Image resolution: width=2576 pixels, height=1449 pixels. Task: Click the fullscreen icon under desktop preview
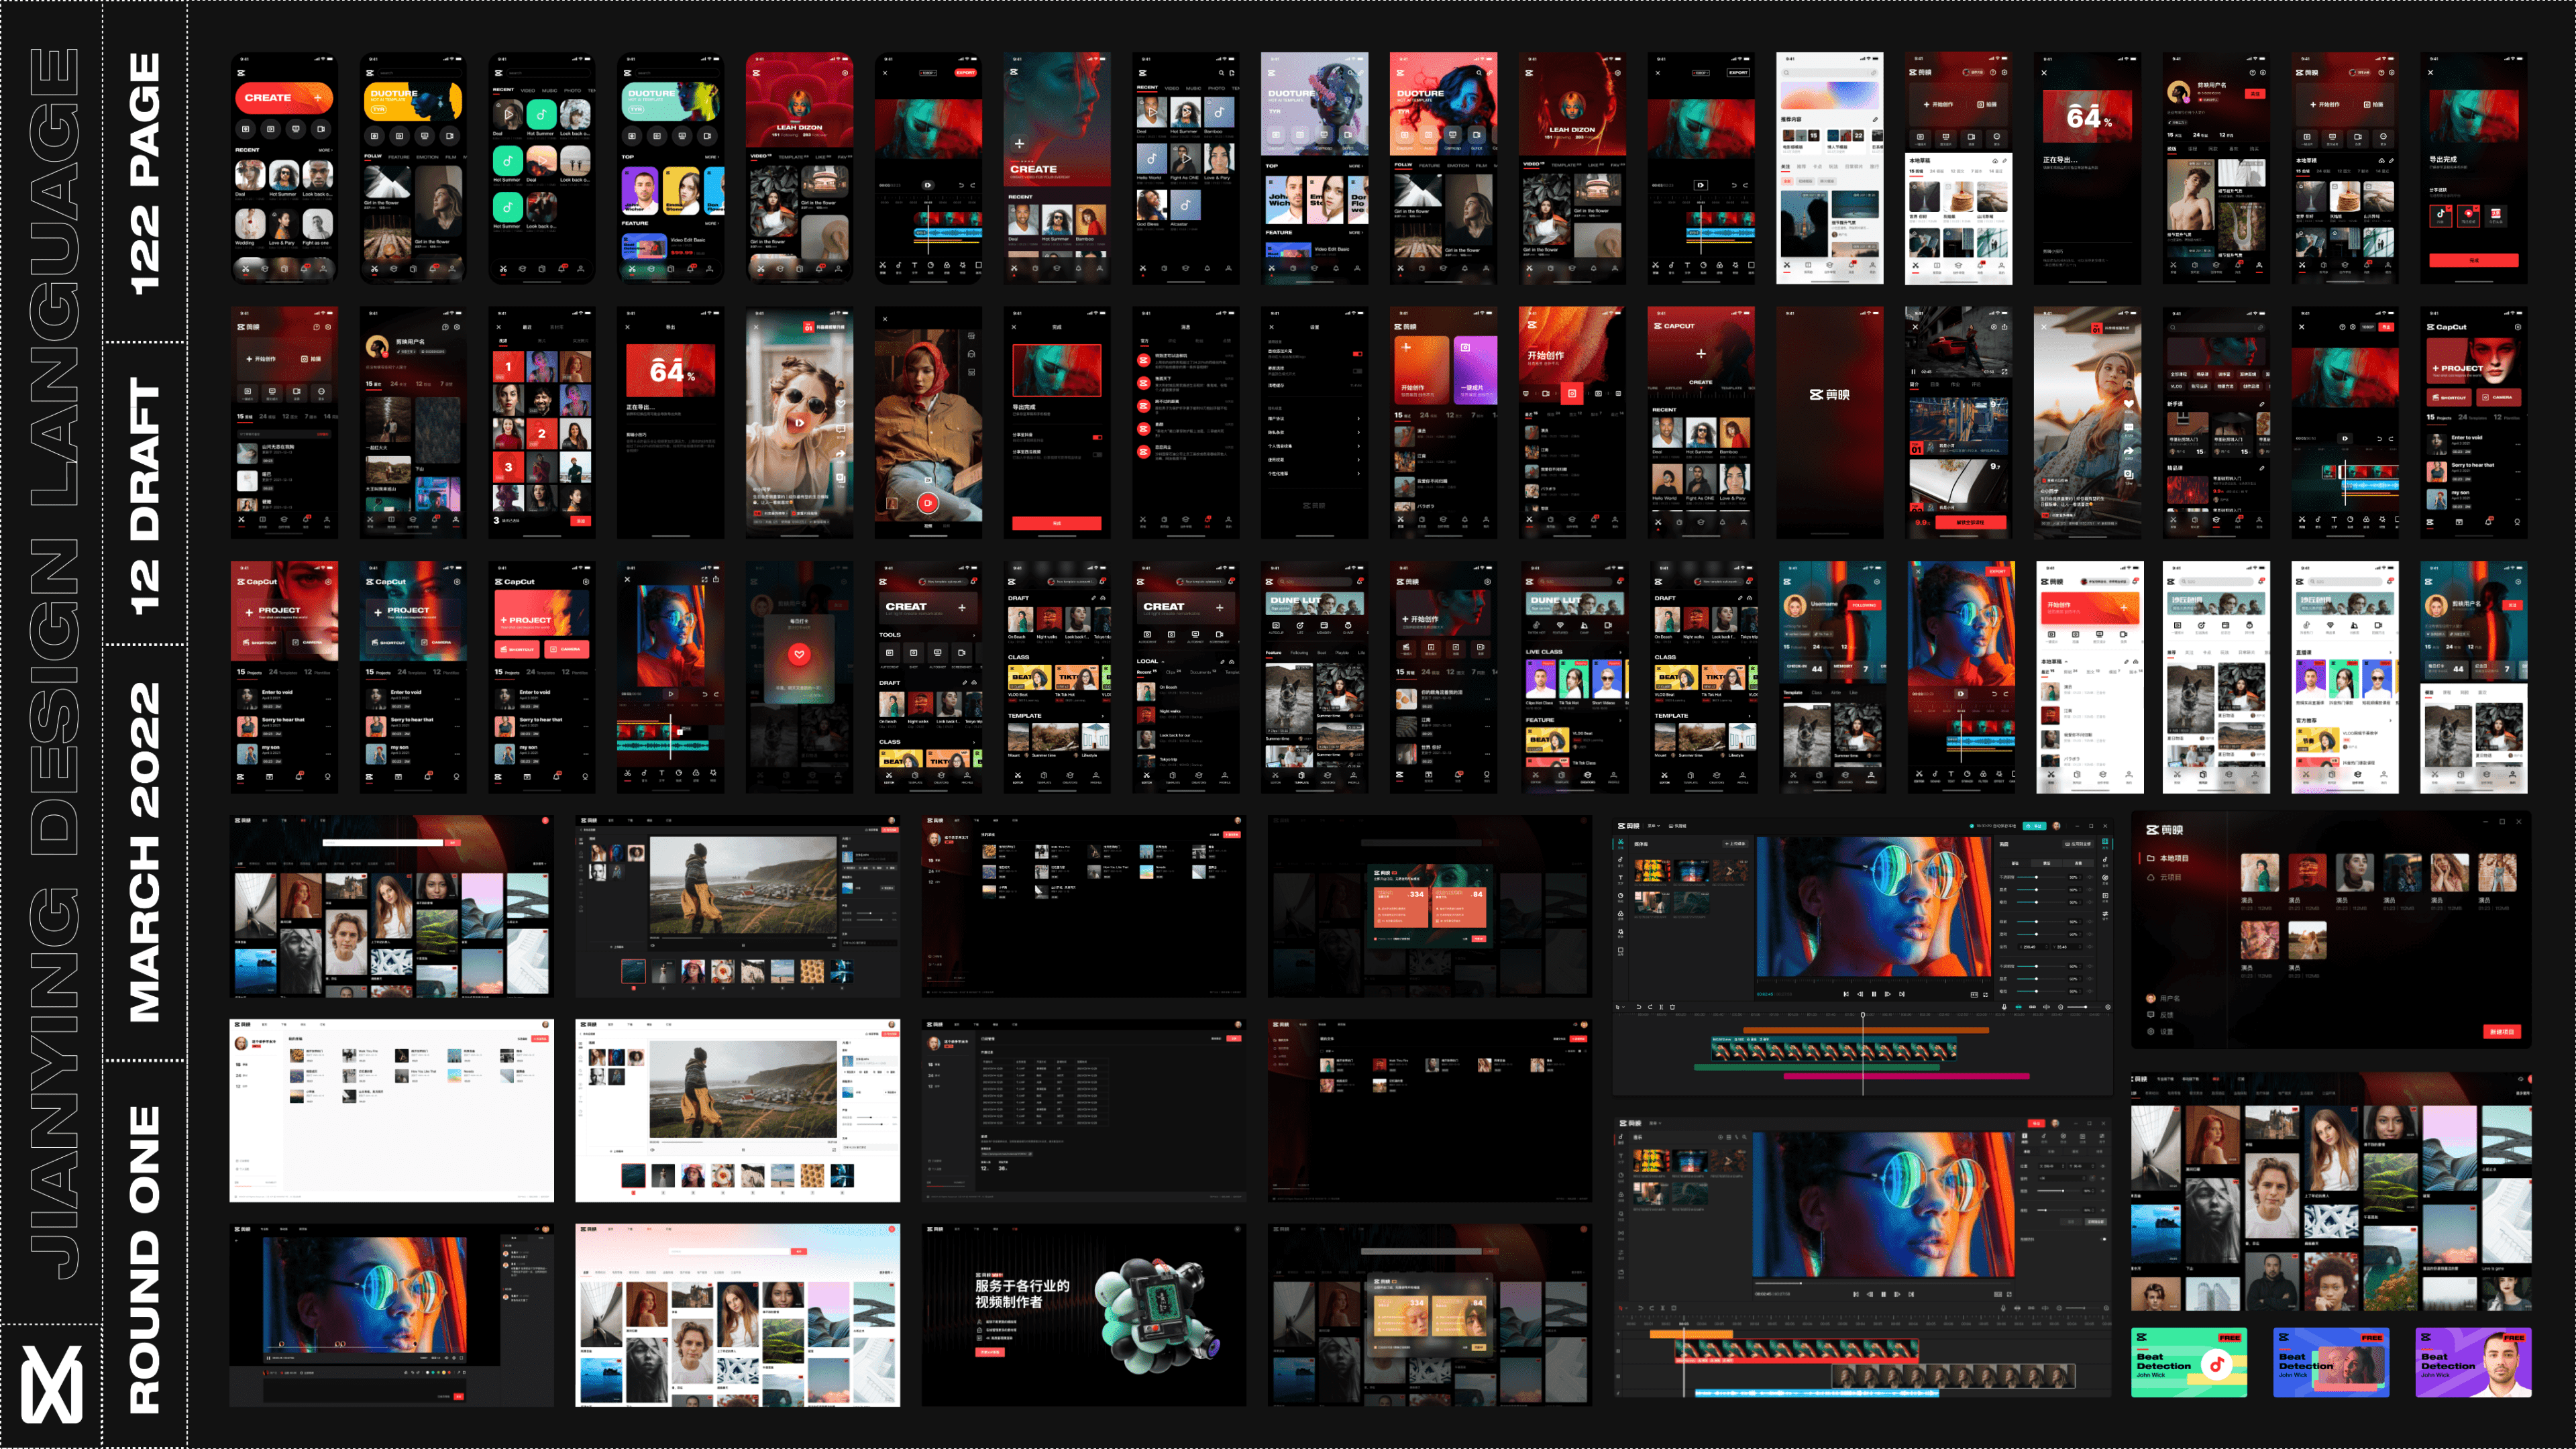point(1986,994)
